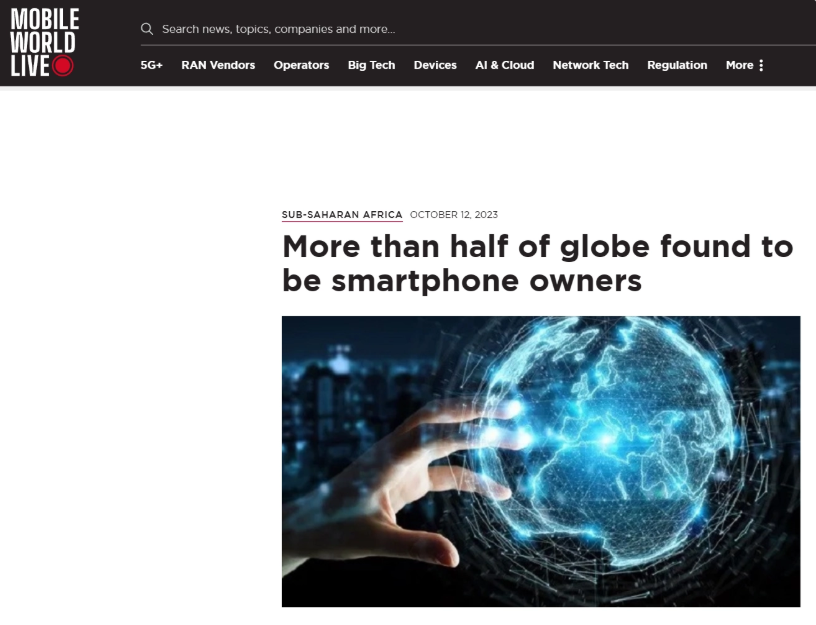Viewport: 816px width, 625px height.
Task: Open the Regulation section
Action: tap(677, 65)
